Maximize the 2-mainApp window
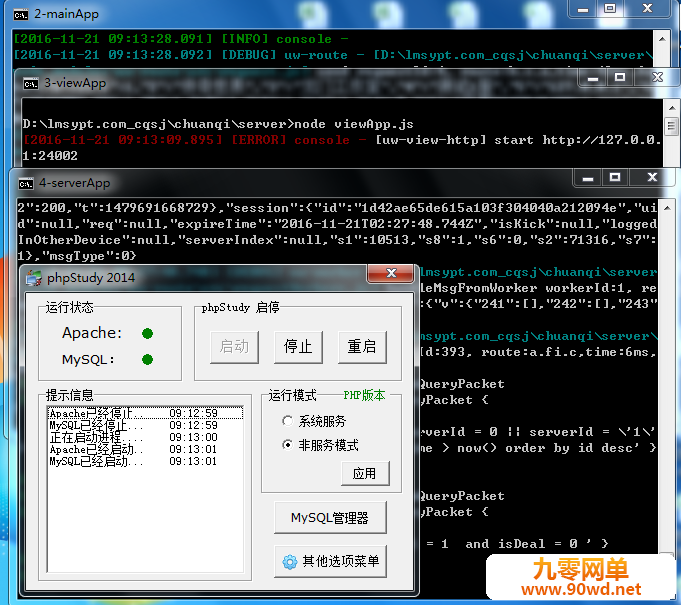The width and height of the screenshot is (681, 605). pos(610,9)
